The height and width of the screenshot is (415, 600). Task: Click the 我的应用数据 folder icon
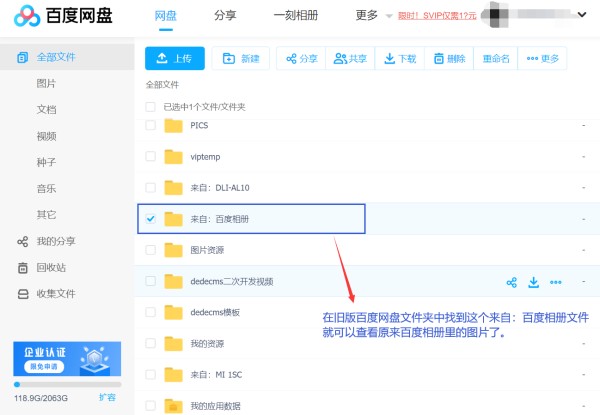click(173, 405)
